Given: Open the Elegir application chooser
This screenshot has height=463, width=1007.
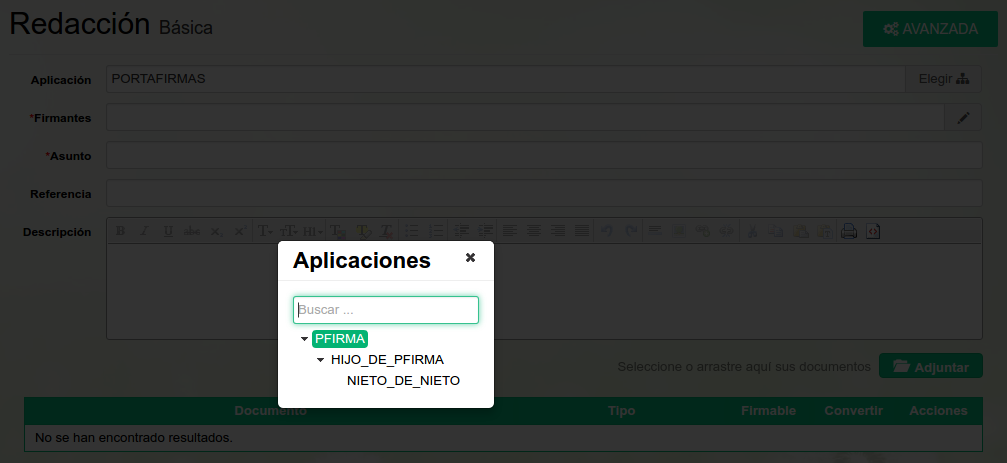Looking at the screenshot, I should tap(943, 79).
